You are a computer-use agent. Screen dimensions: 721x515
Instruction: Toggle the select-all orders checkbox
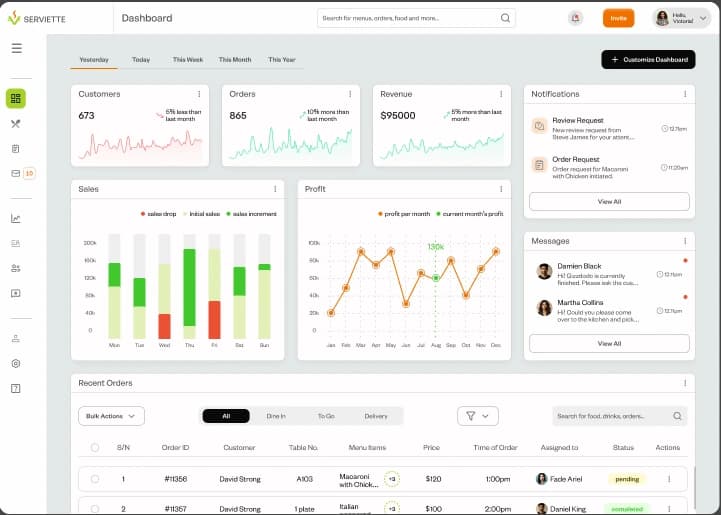click(x=95, y=448)
